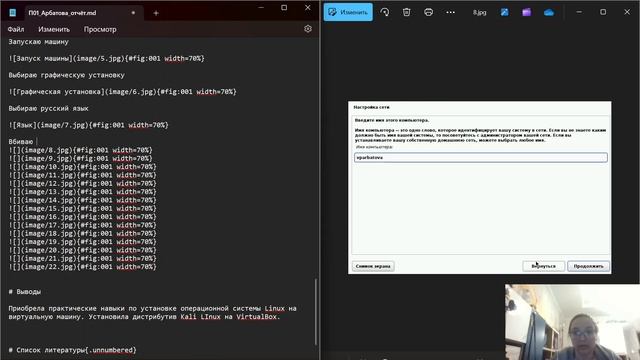Open the Файл menu in Notepad
The height and width of the screenshot is (360, 640).
pyautogui.click(x=16, y=29)
